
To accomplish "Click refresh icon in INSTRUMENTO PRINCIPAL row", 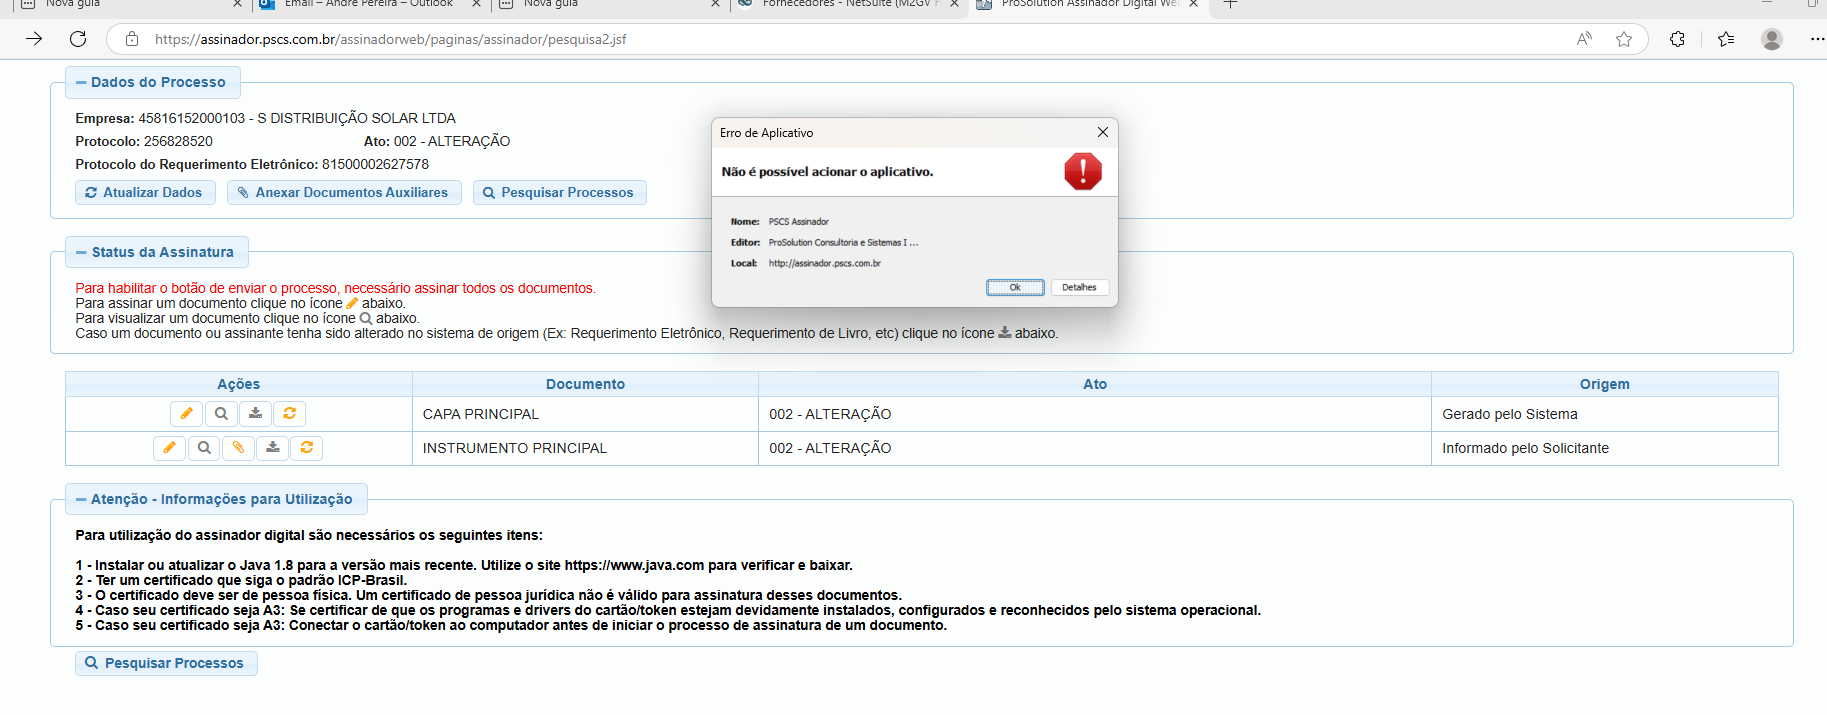I will (307, 448).
